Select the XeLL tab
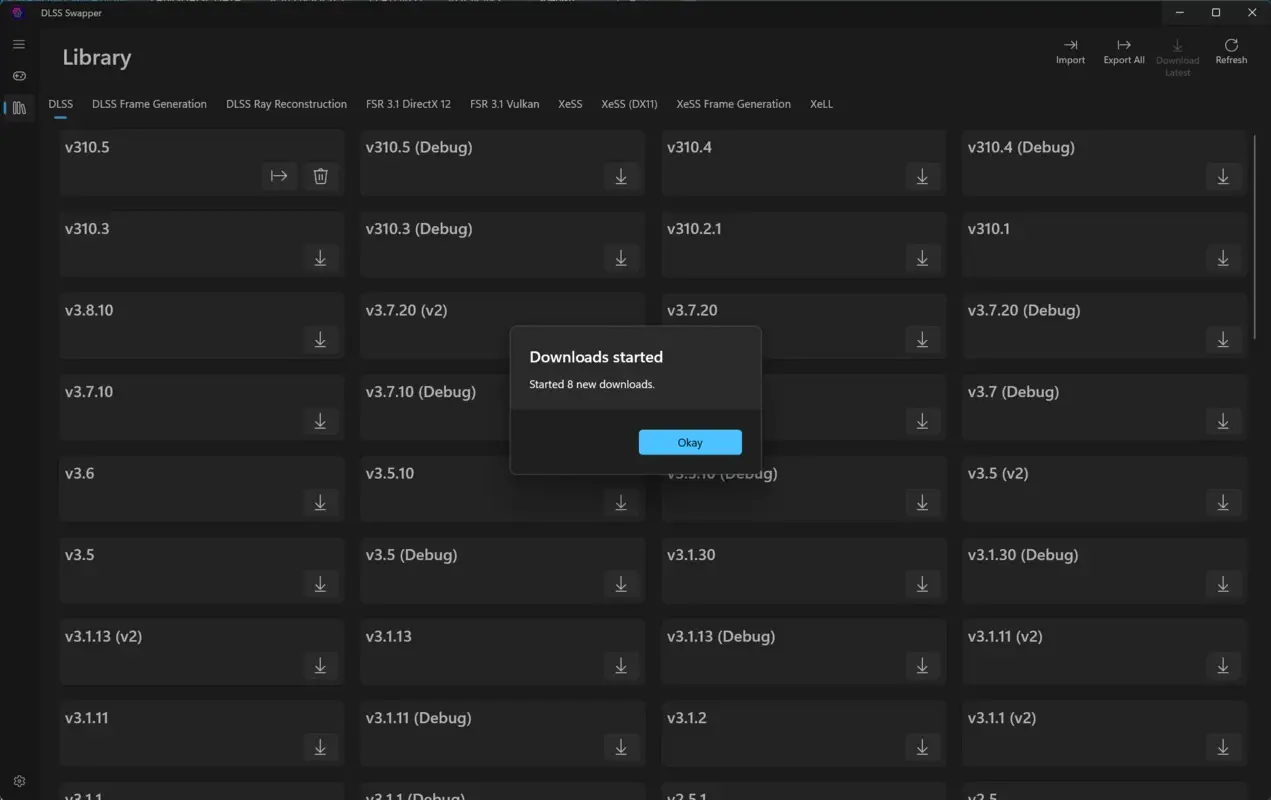The height and width of the screenshot is (800, 1271). [x=821, y=103]
